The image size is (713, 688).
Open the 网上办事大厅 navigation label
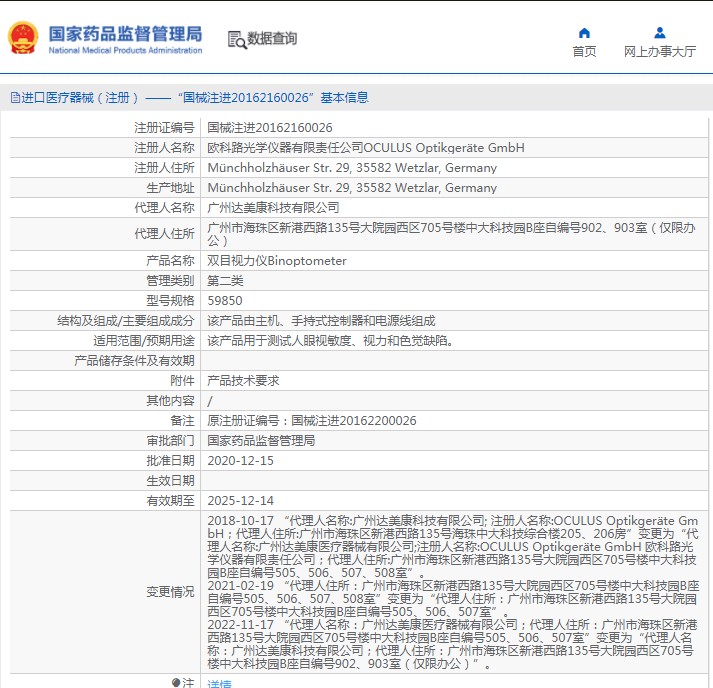[x=660, y=51]
